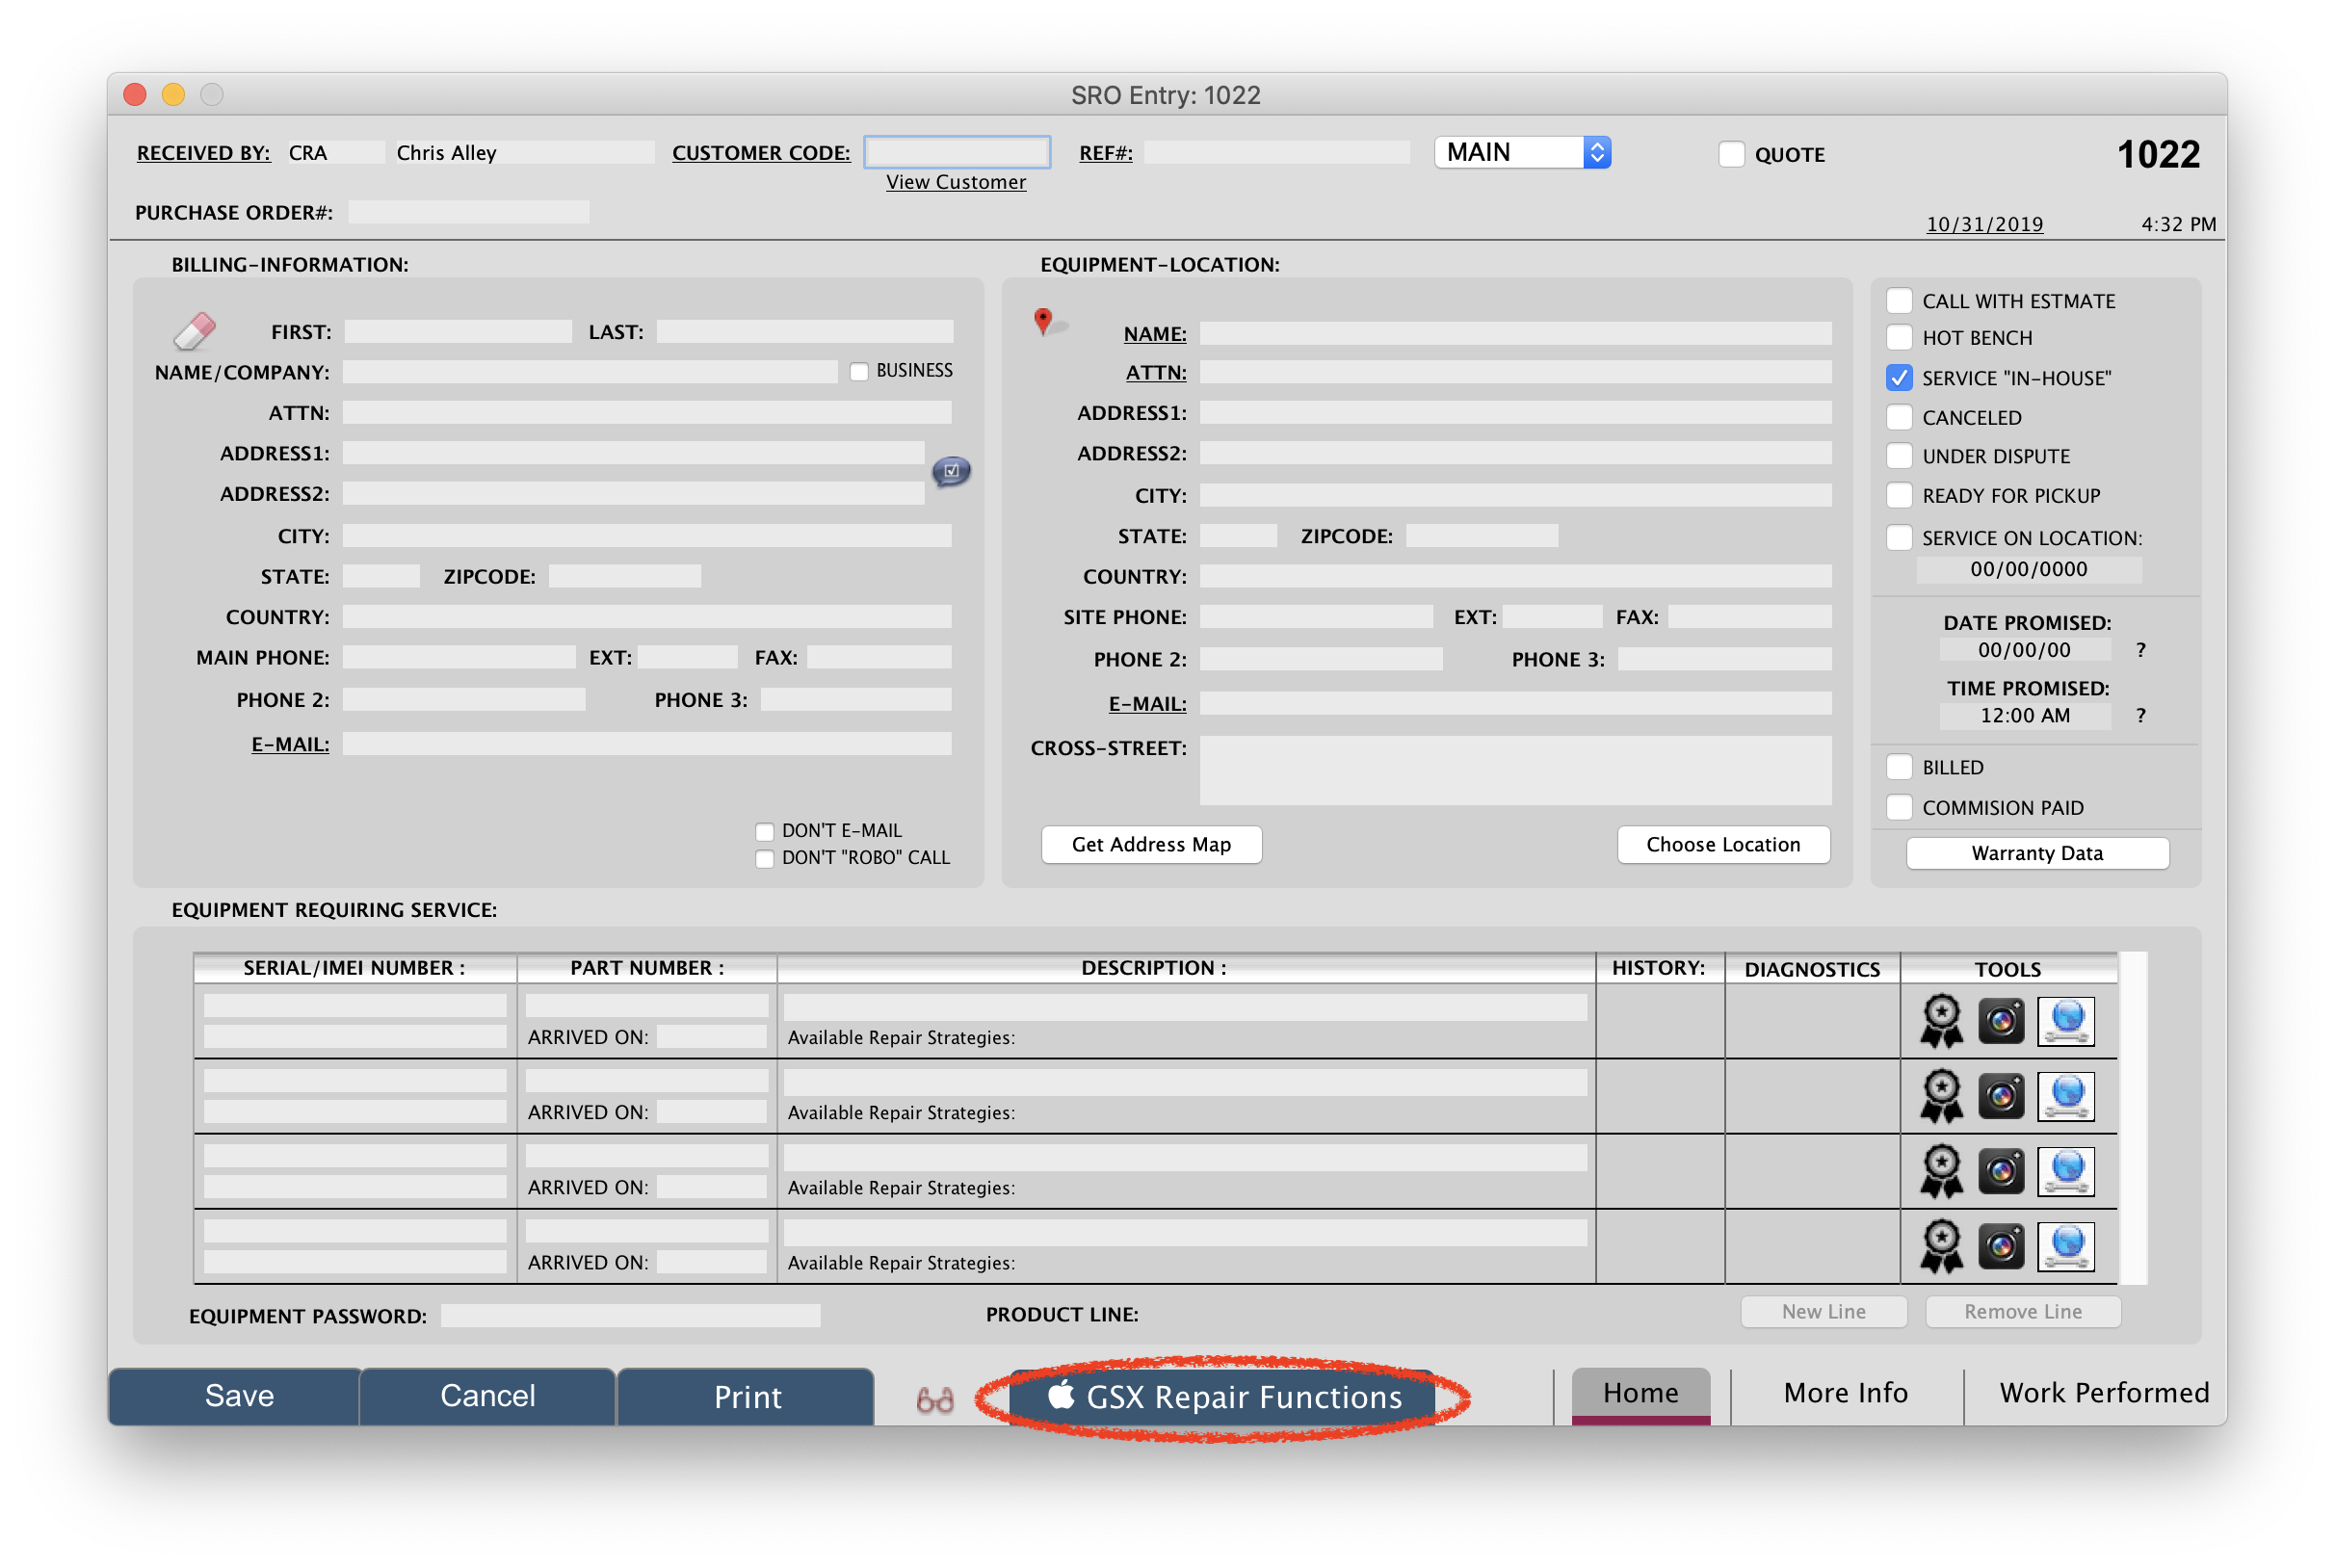Open the Work Performed tab
This screenshot has height=1568, width=2335.
(x=2103, y=1393)
